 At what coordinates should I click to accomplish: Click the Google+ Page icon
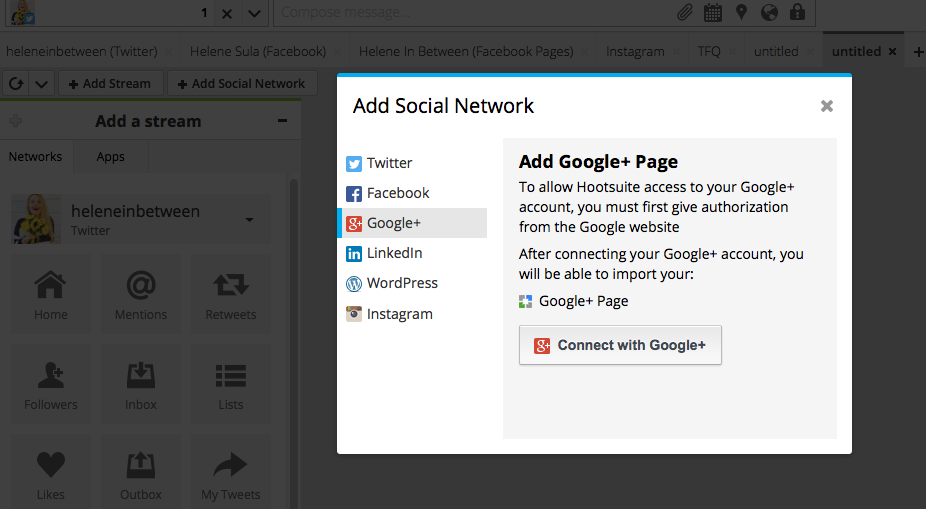(x=525, y=302)
